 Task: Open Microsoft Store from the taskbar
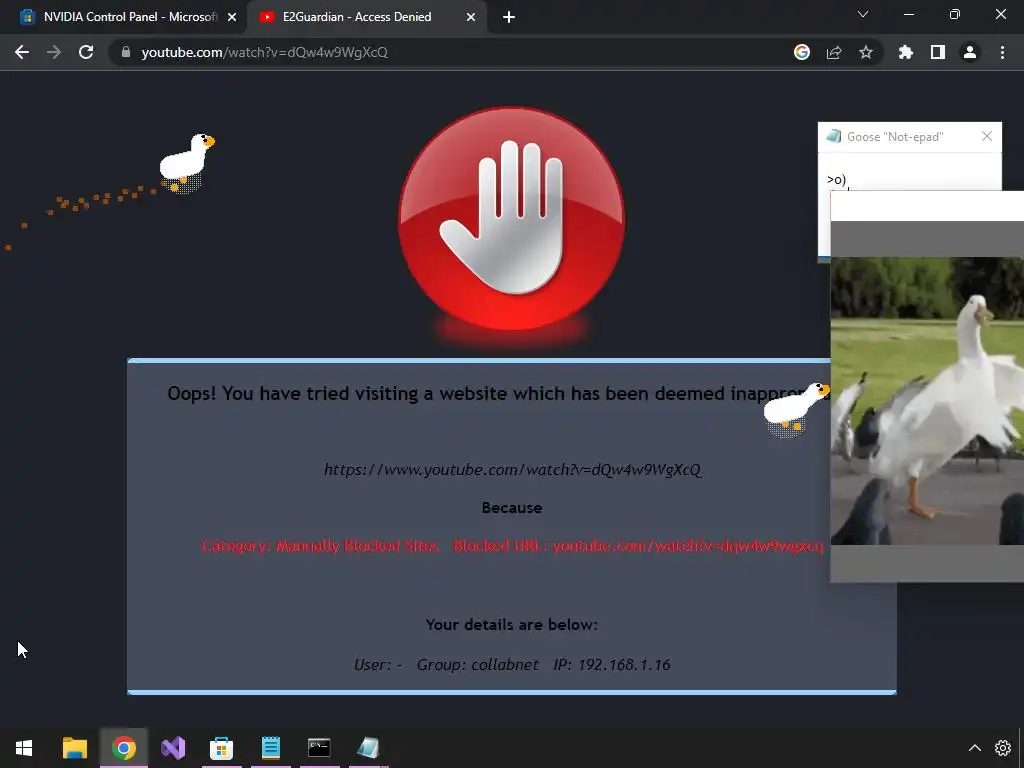tap(221, 748)
